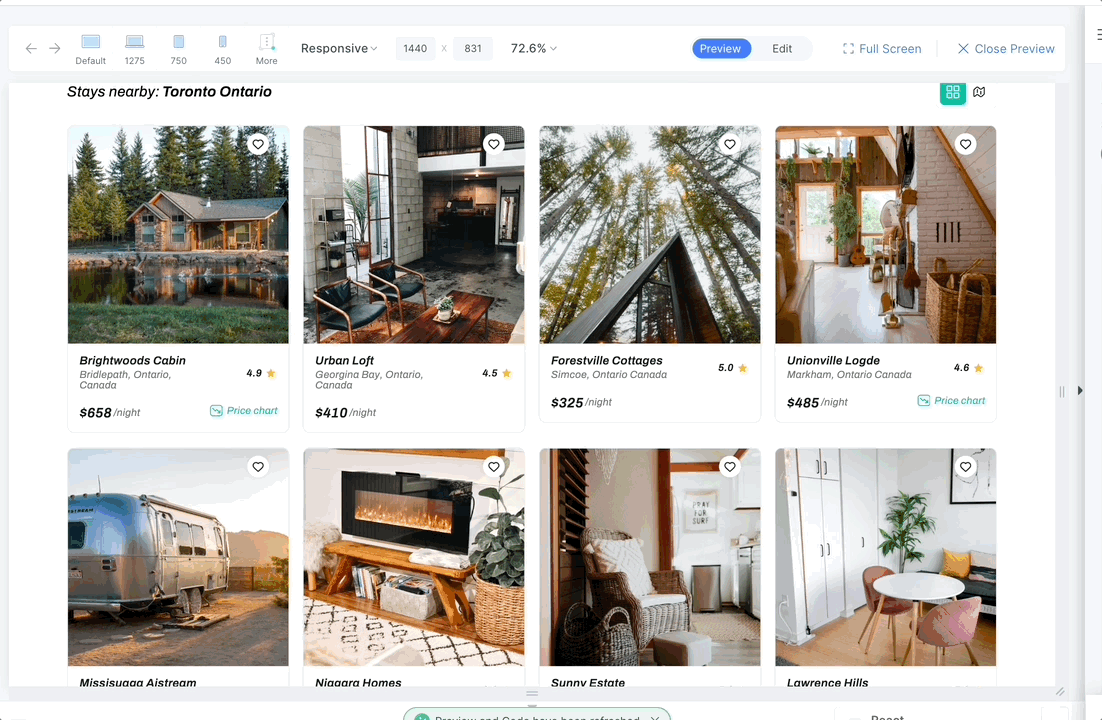Open the Brightwoods Cabin Price chart link
1102x720 pixels.
click(x=244, y=411)
